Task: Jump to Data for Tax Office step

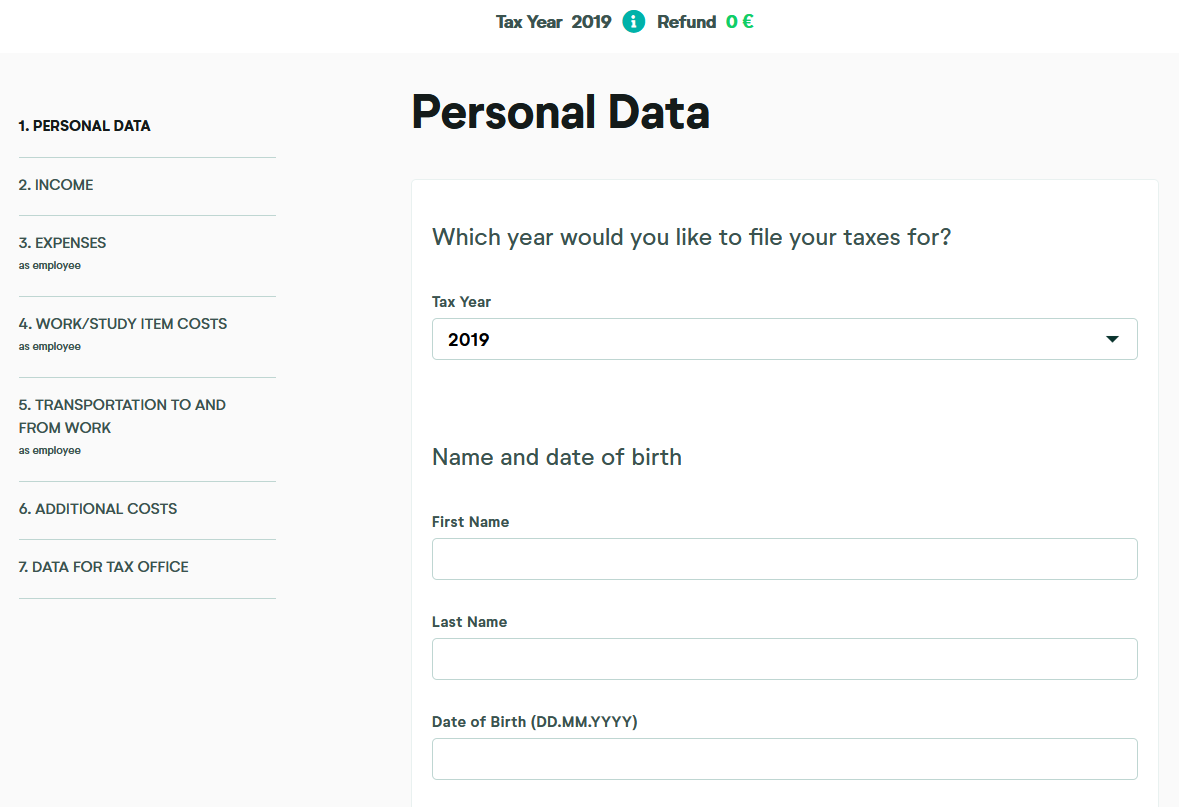Action: (104, 567)
